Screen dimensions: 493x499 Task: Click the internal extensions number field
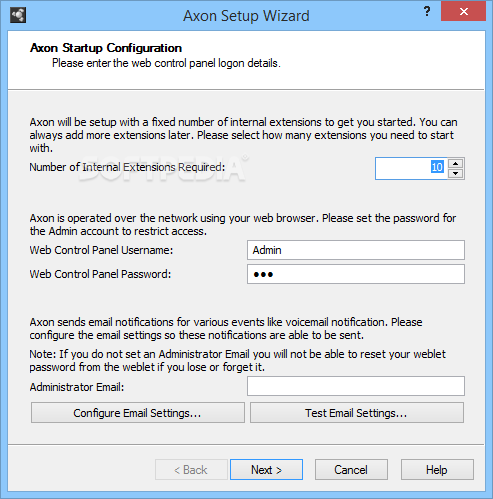coord(411,168)
